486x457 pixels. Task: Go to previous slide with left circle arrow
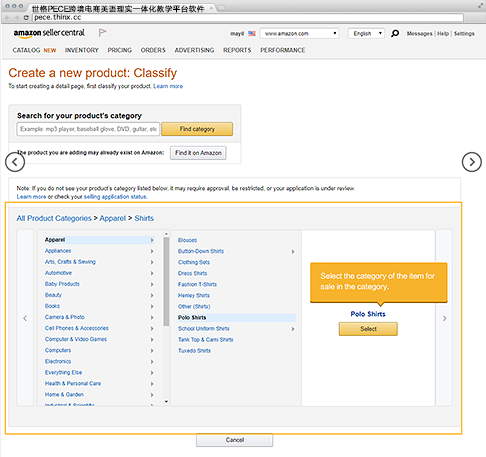(x=15, y=162)
